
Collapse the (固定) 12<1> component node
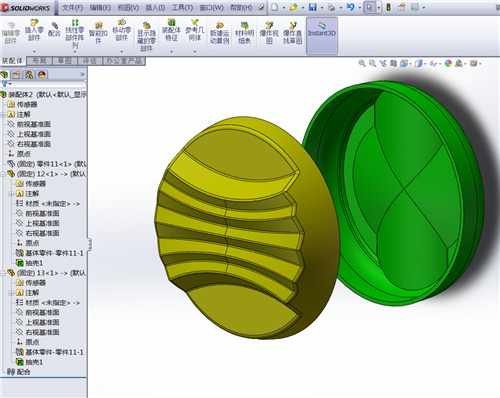coord(3,174)
